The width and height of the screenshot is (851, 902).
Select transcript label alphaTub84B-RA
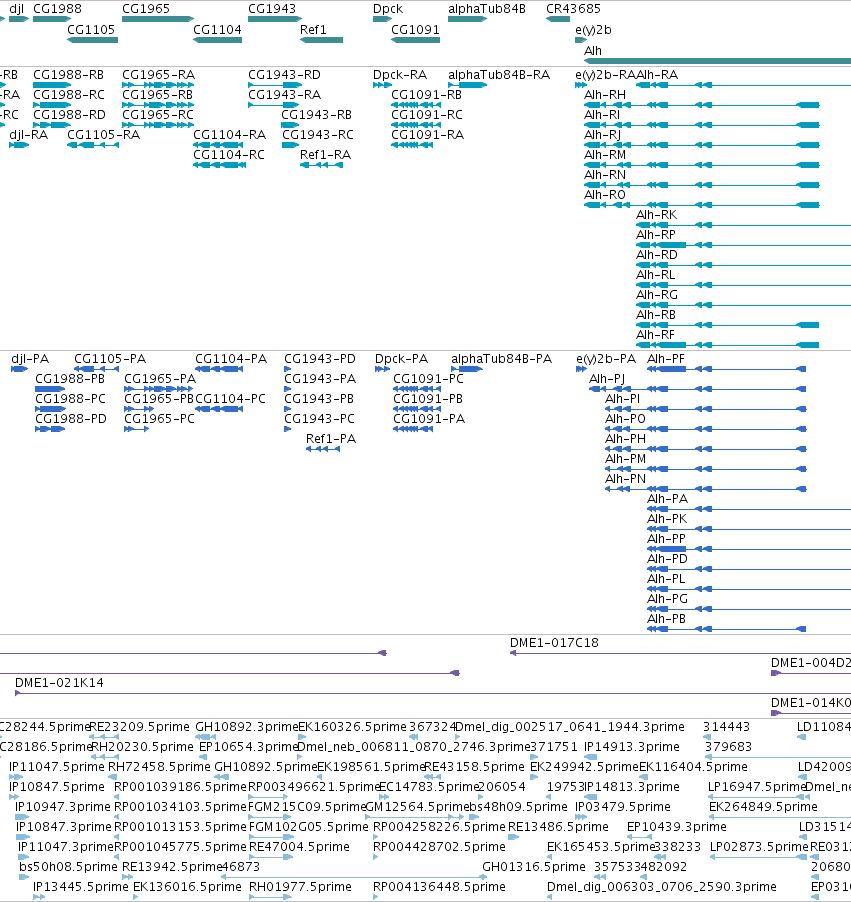point(499,75)
